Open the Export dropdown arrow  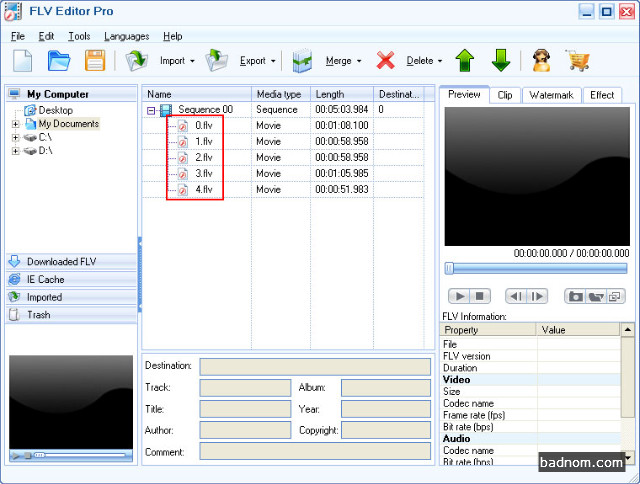[x=273, y=61]
